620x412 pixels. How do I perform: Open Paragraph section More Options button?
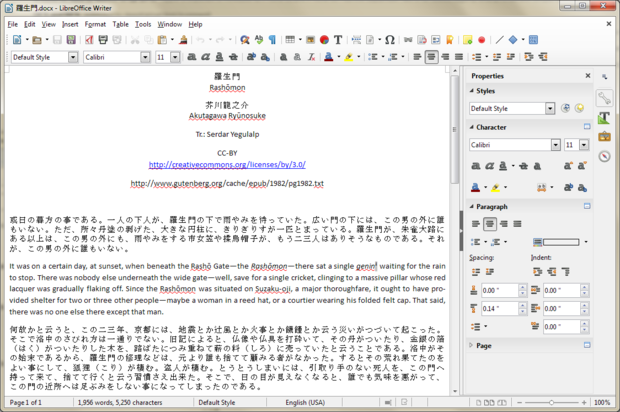587,206
